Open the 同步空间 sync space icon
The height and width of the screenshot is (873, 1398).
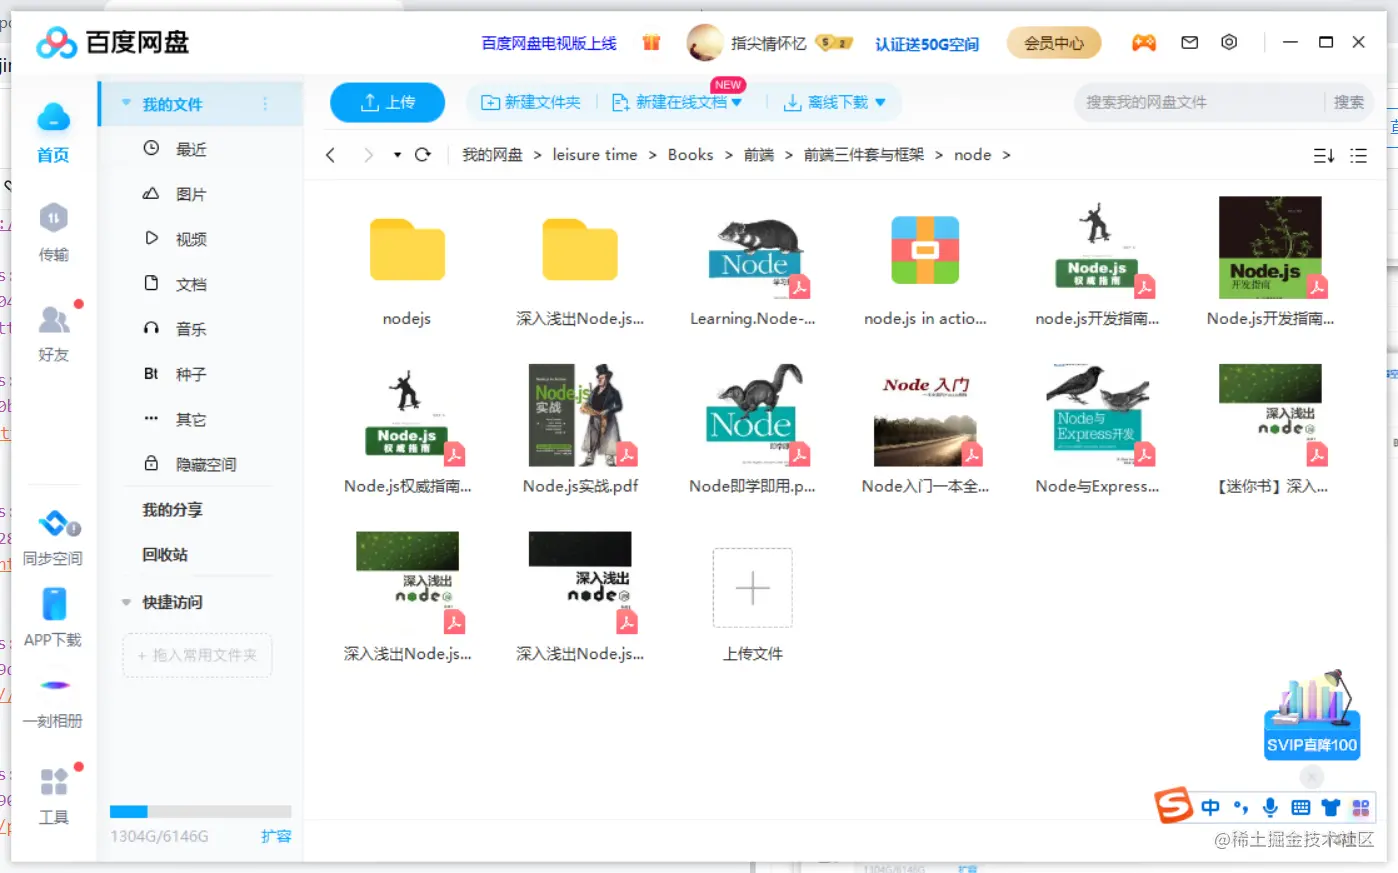[54, 523]
